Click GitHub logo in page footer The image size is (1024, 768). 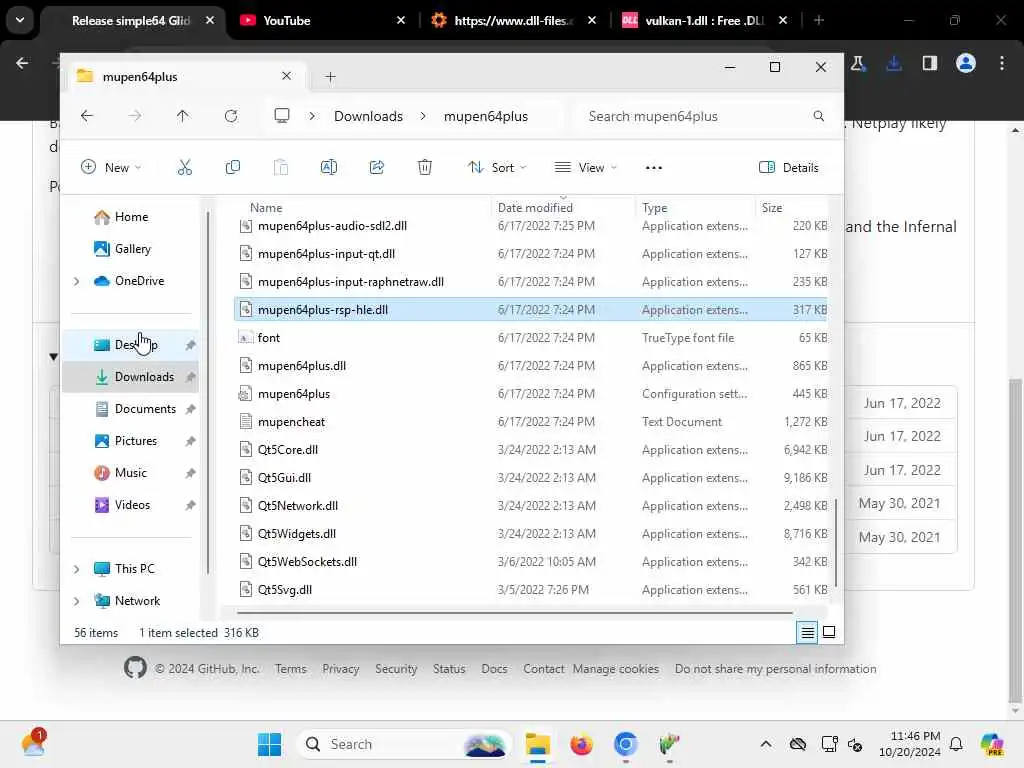[x=135, y=668]
